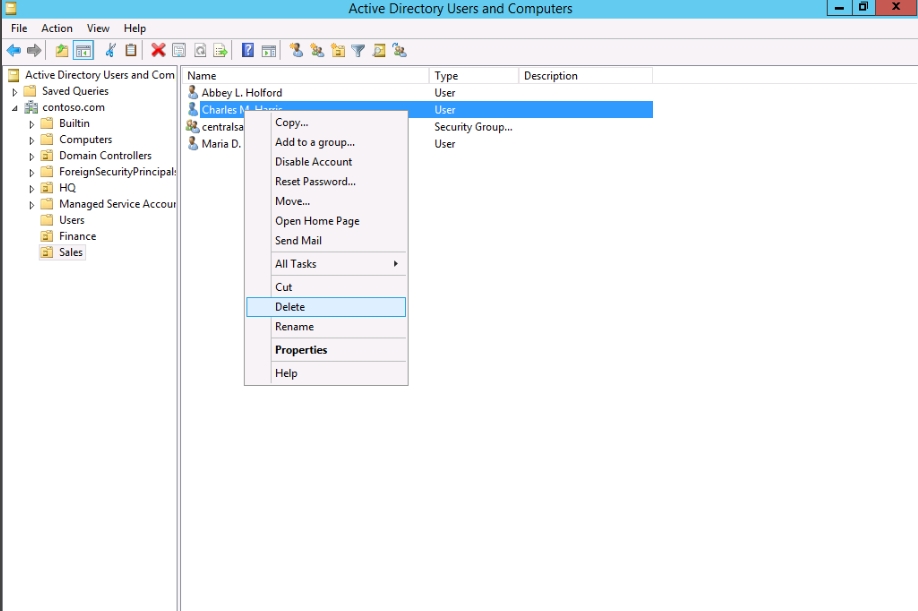Click the blue question mark Help icon
This screenshot has width=918, height=611.
pyautogui.click(x=248, y=51)
